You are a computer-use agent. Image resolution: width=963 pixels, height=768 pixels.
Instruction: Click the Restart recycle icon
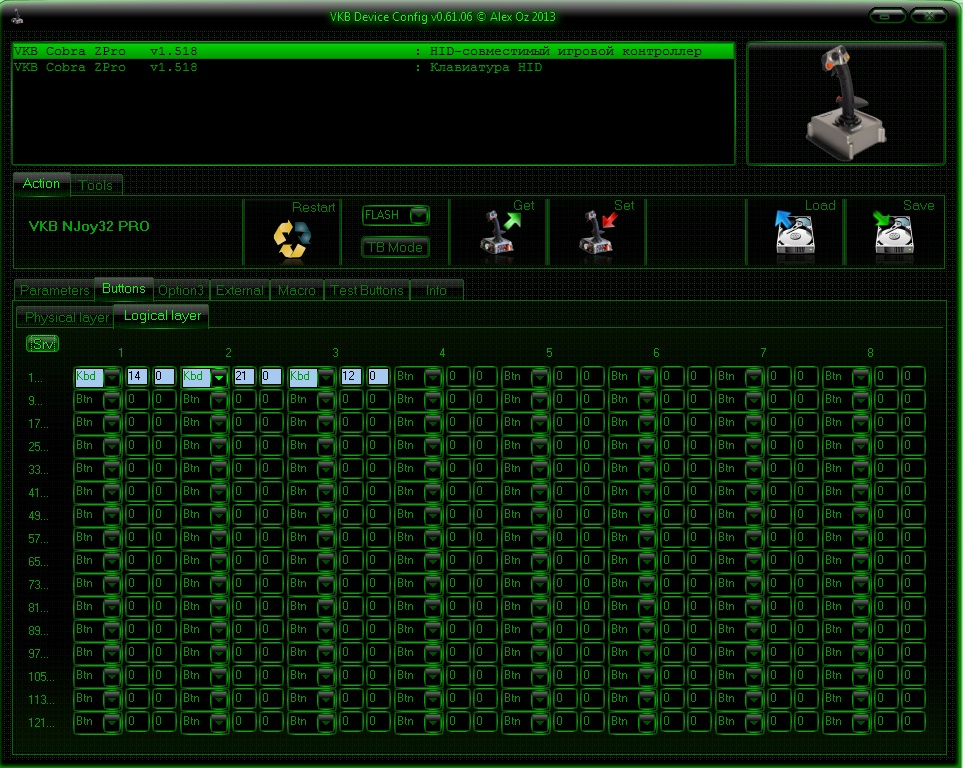[292, 239]
